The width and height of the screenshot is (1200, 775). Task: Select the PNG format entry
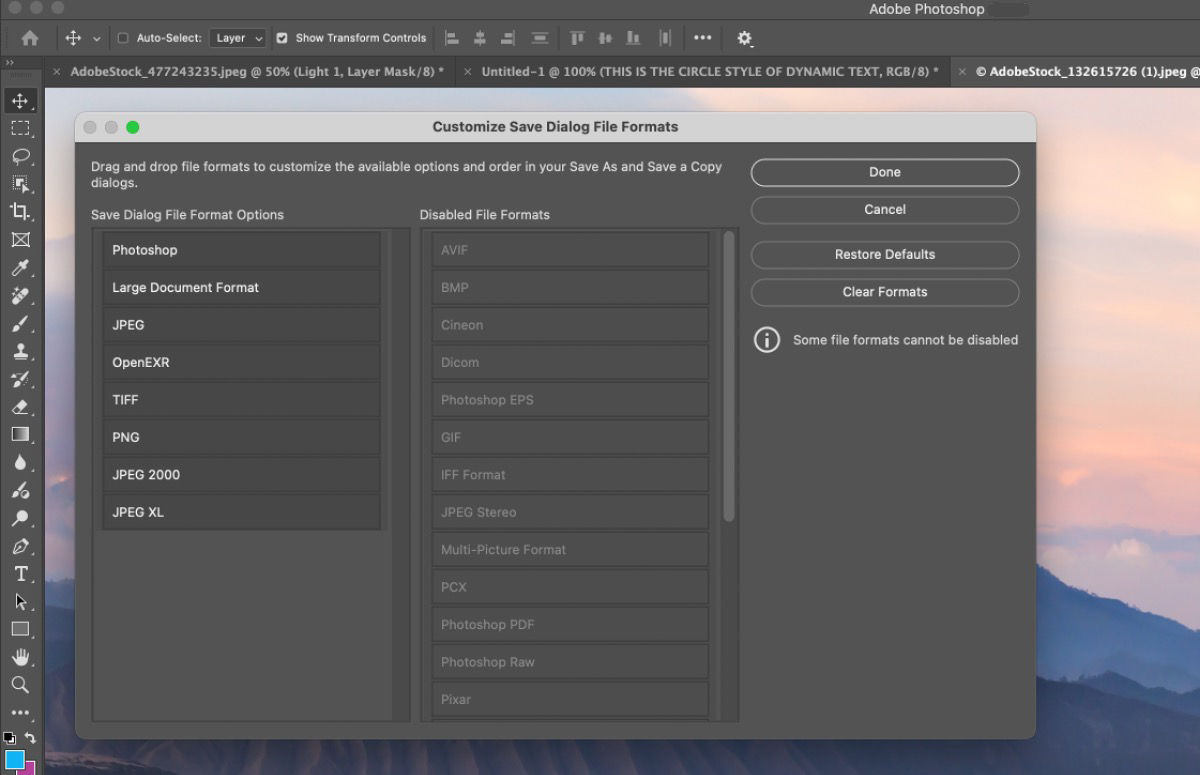click(x=241, y=437)
